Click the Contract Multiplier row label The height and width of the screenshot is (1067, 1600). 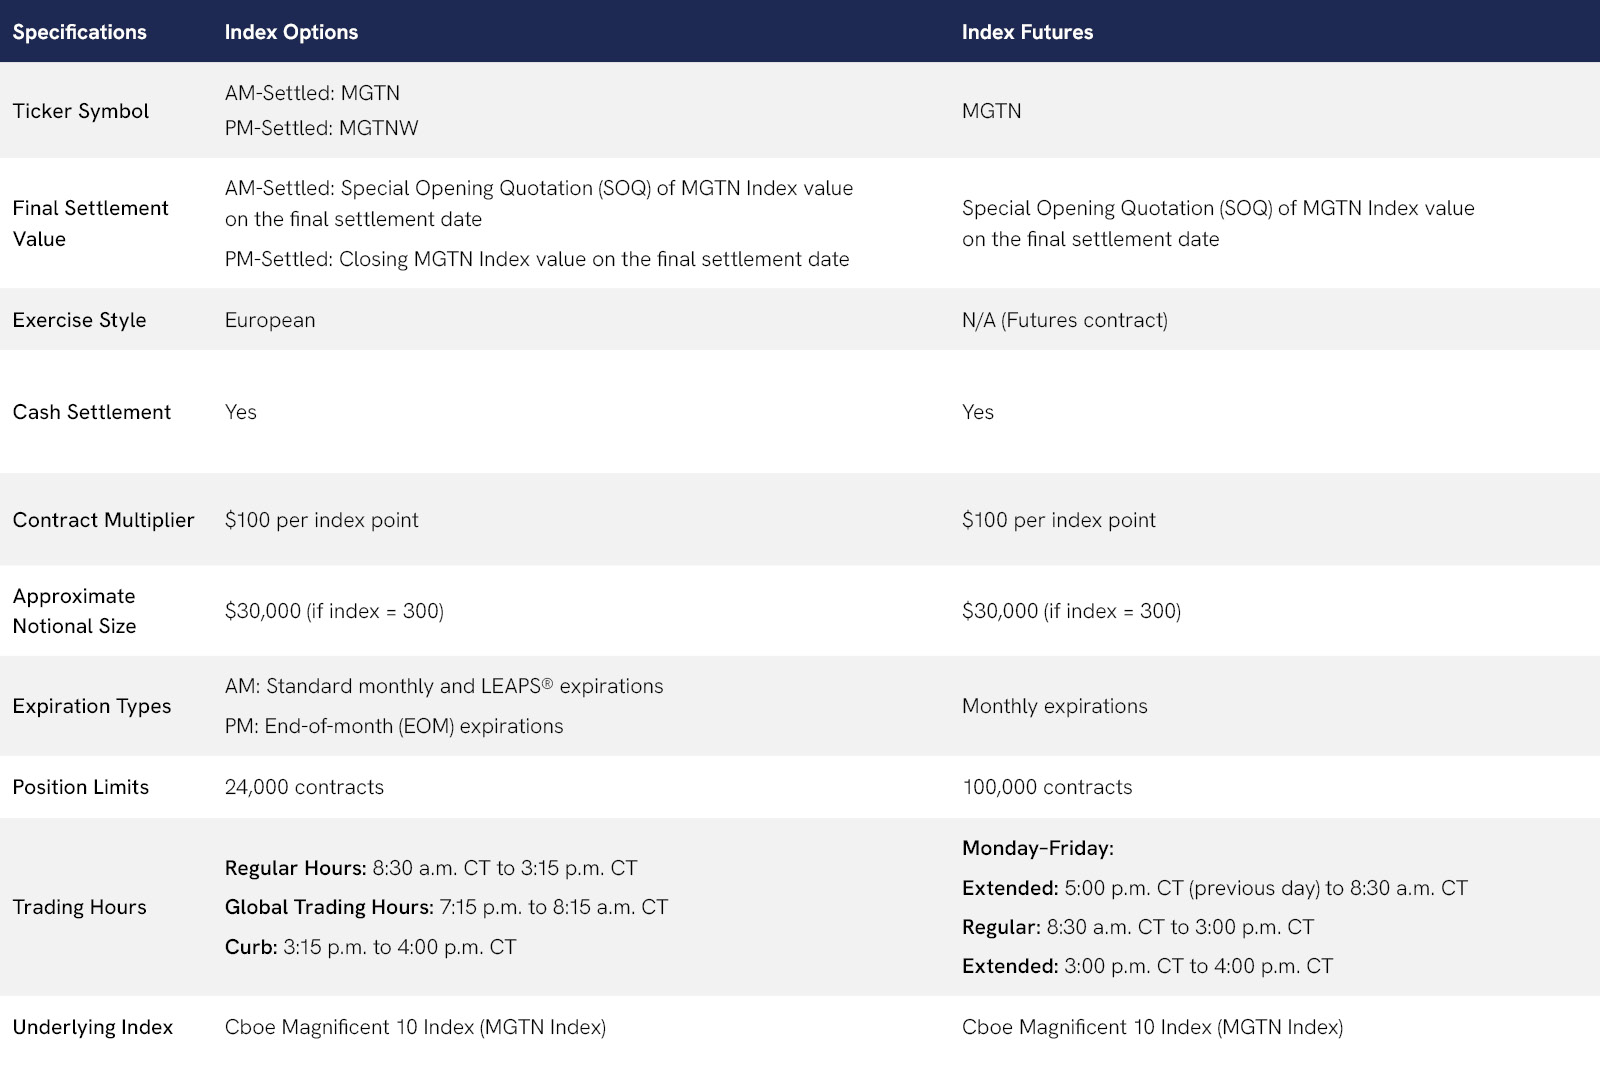[103, 520]
